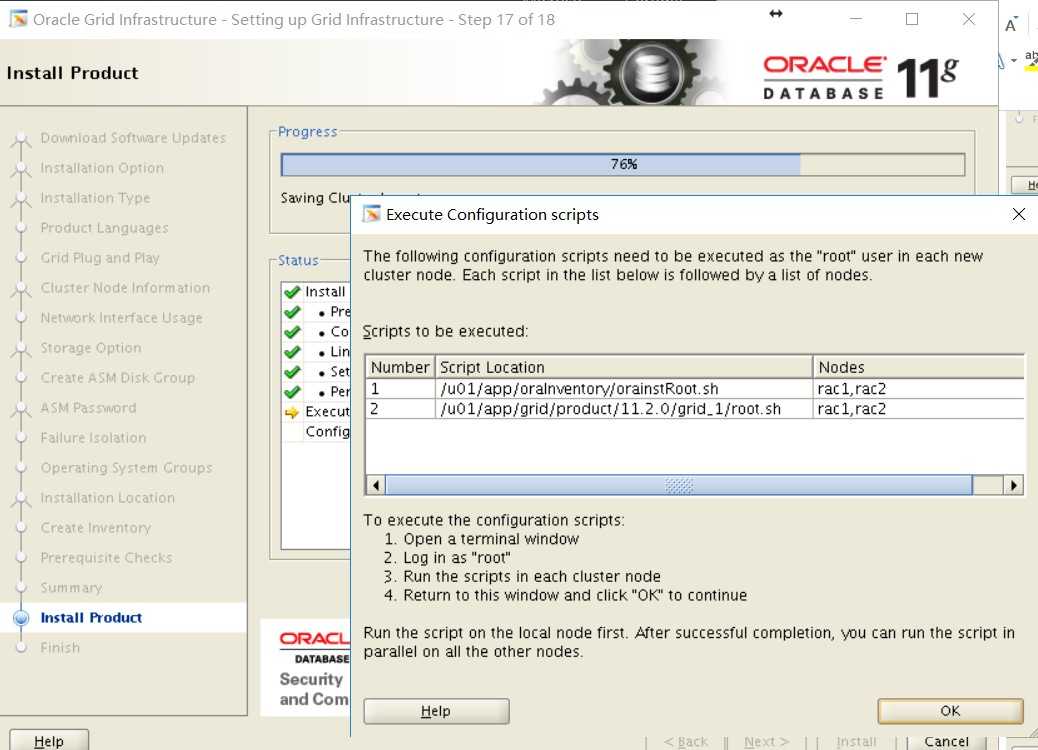This screenshot has height=750, width=1038.
Task: Click icon in Execute Configuration scripts title
Action: [371, 214]
